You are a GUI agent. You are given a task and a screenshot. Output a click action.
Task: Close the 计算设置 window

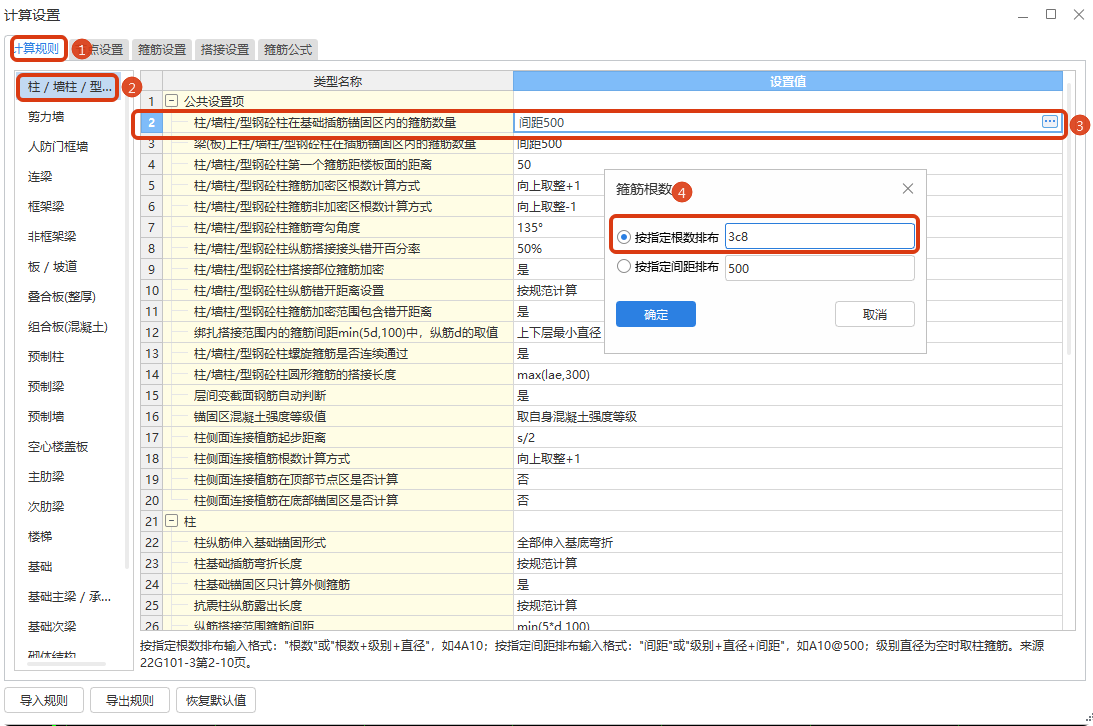[x=1078, y=15]
